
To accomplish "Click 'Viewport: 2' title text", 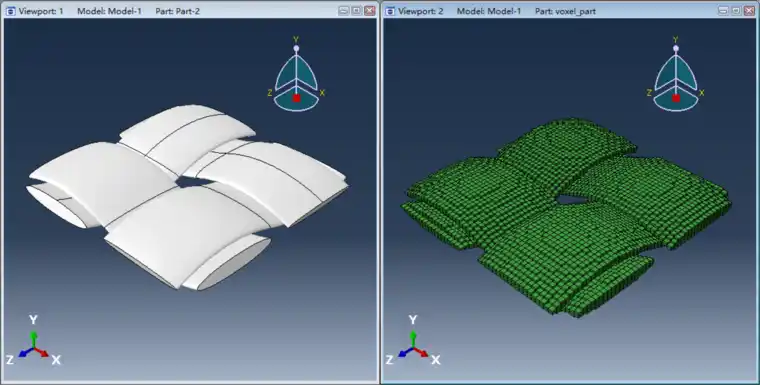I will coord(421,11).
